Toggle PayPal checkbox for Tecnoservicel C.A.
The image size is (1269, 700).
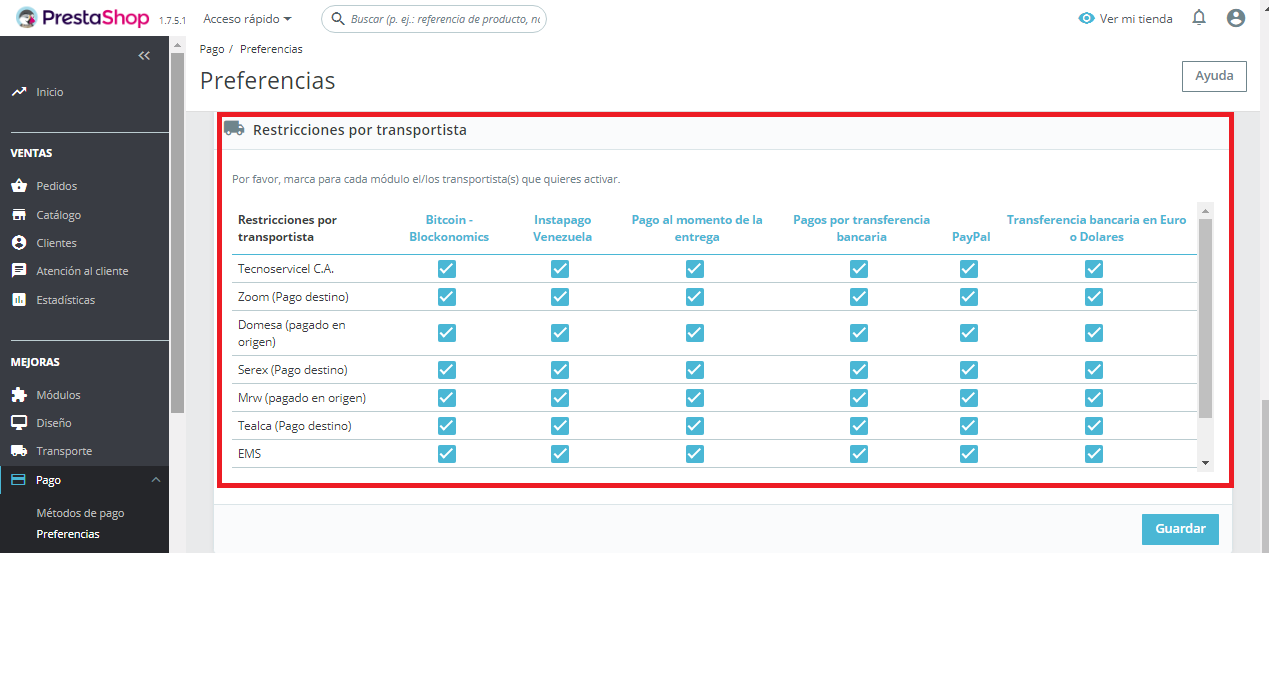(968, 269)
